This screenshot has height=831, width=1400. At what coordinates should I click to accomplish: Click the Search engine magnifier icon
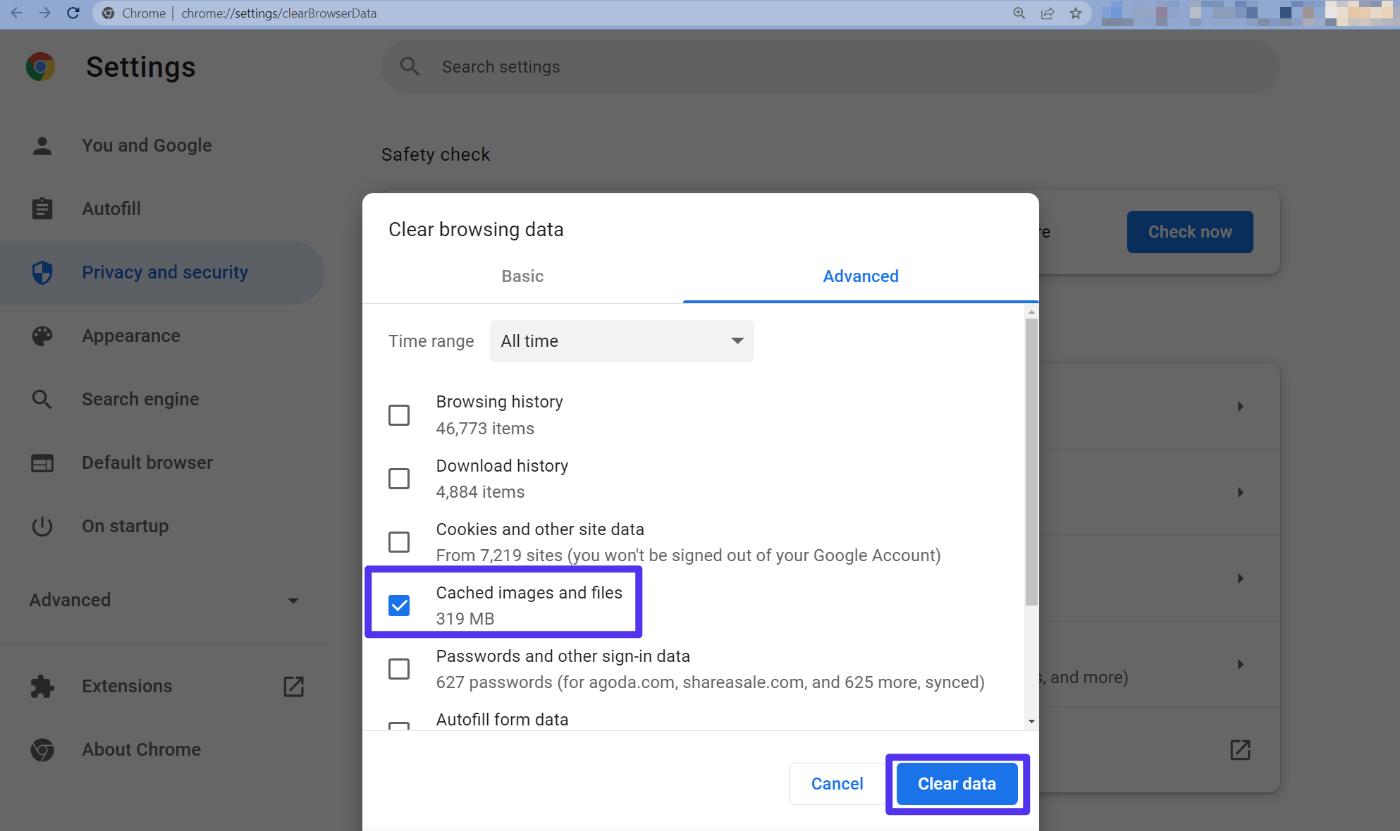(42, 399)
